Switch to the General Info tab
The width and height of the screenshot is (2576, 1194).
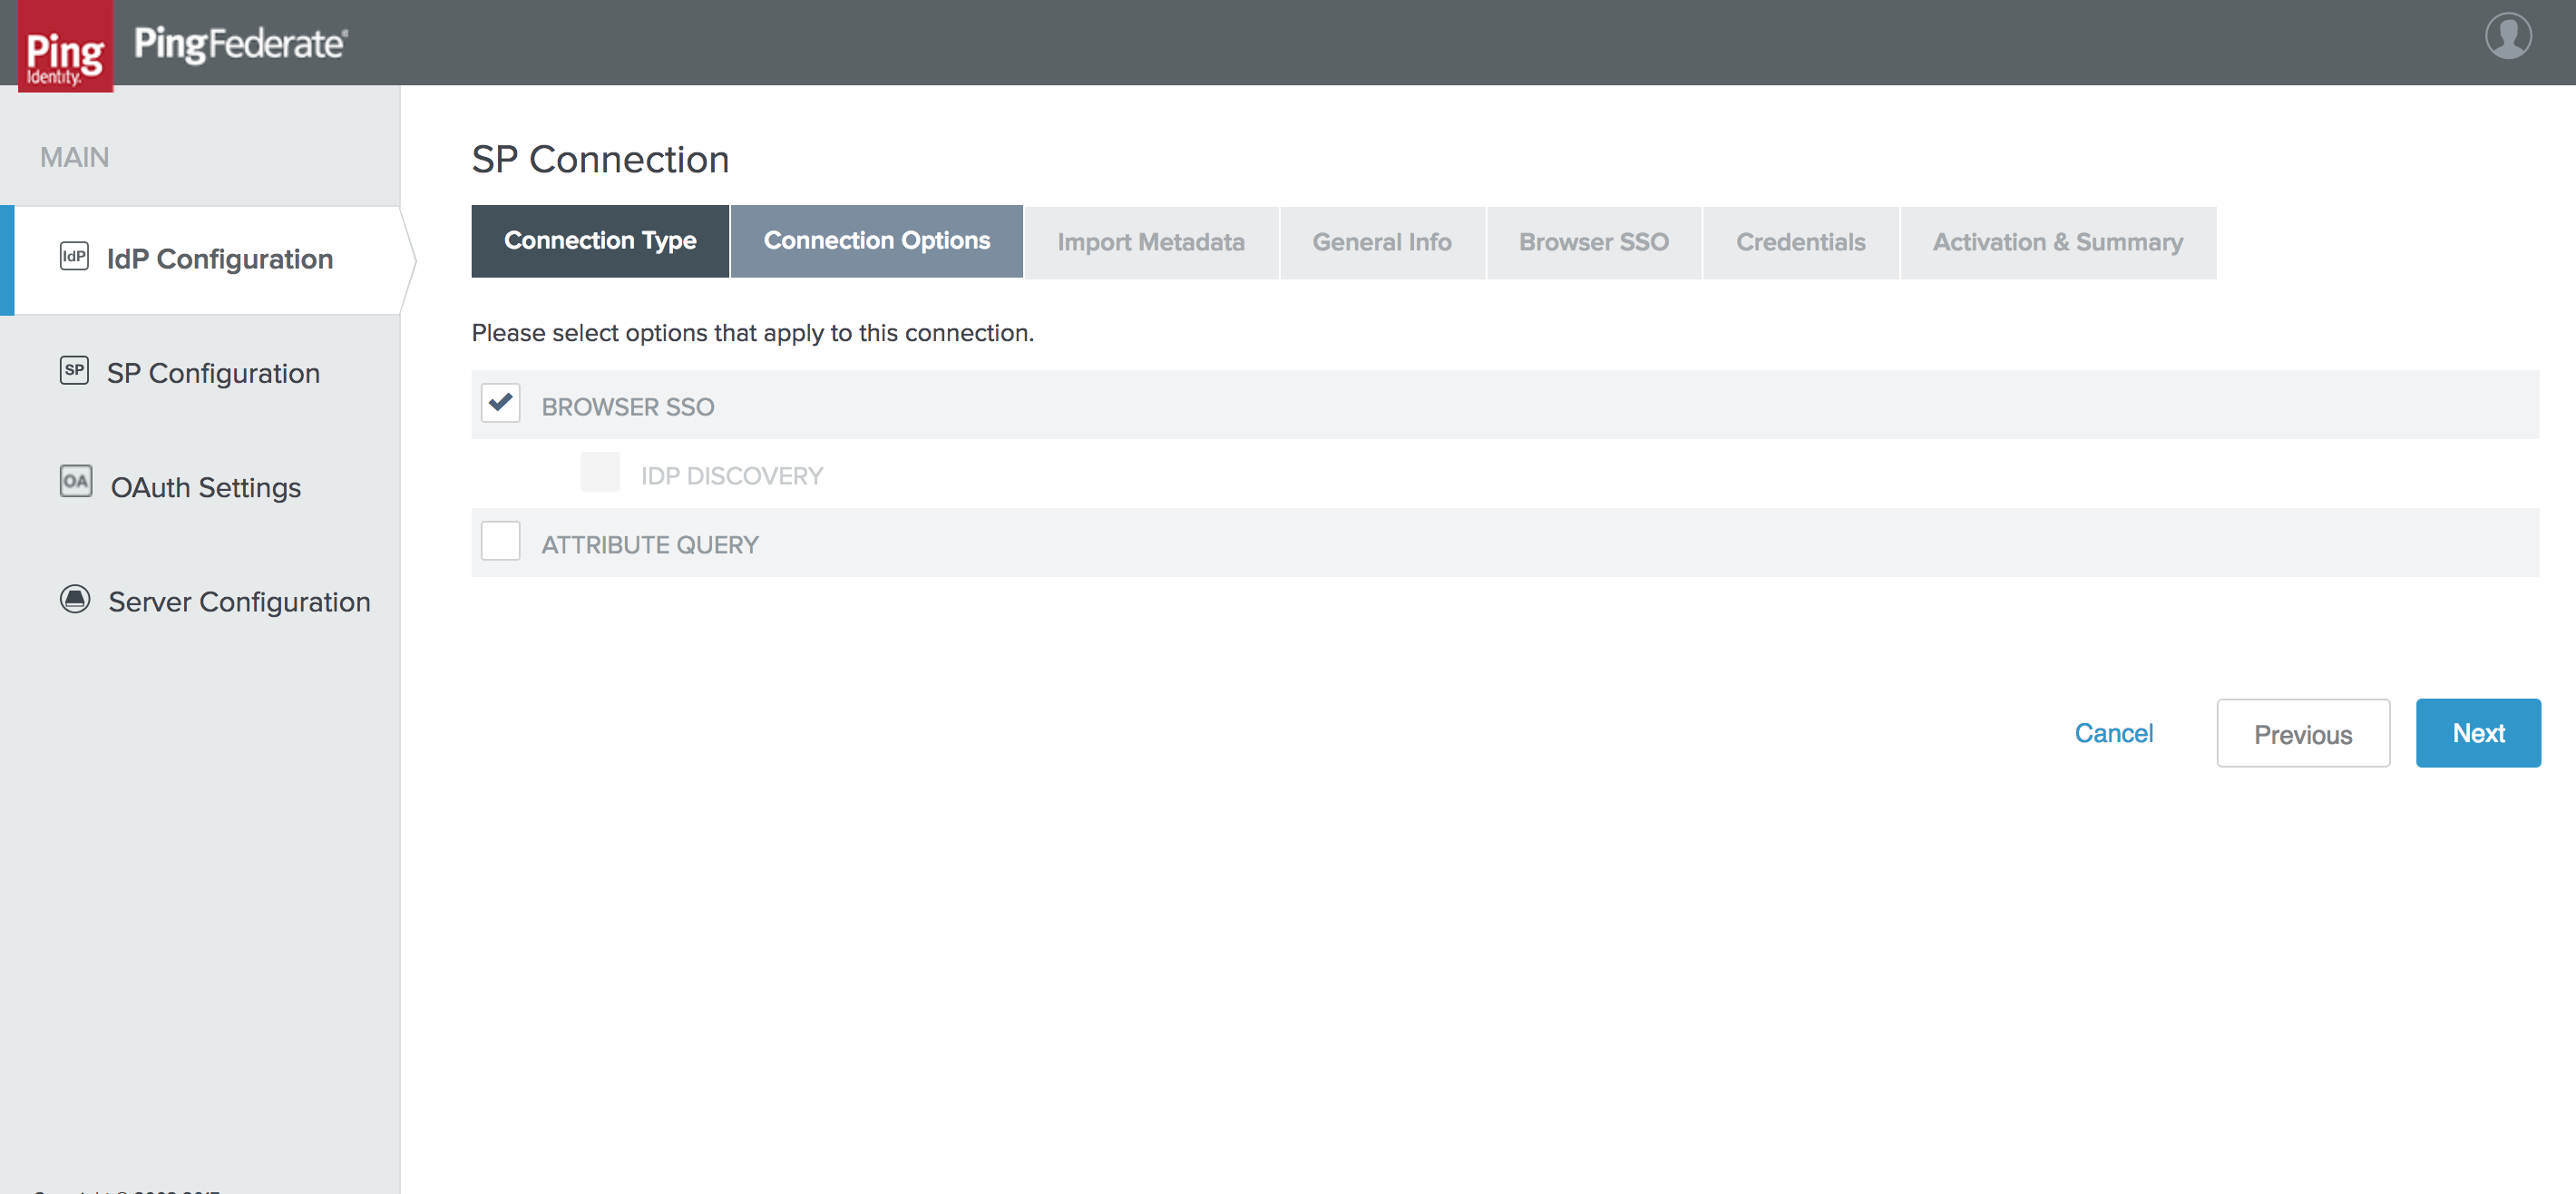pyautogui.click(x=1382, y=242)
